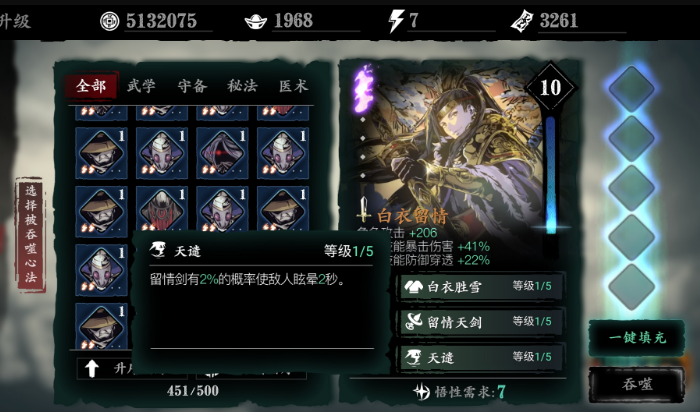
Task: Open the 武学 tab
Action: [141, 85]
